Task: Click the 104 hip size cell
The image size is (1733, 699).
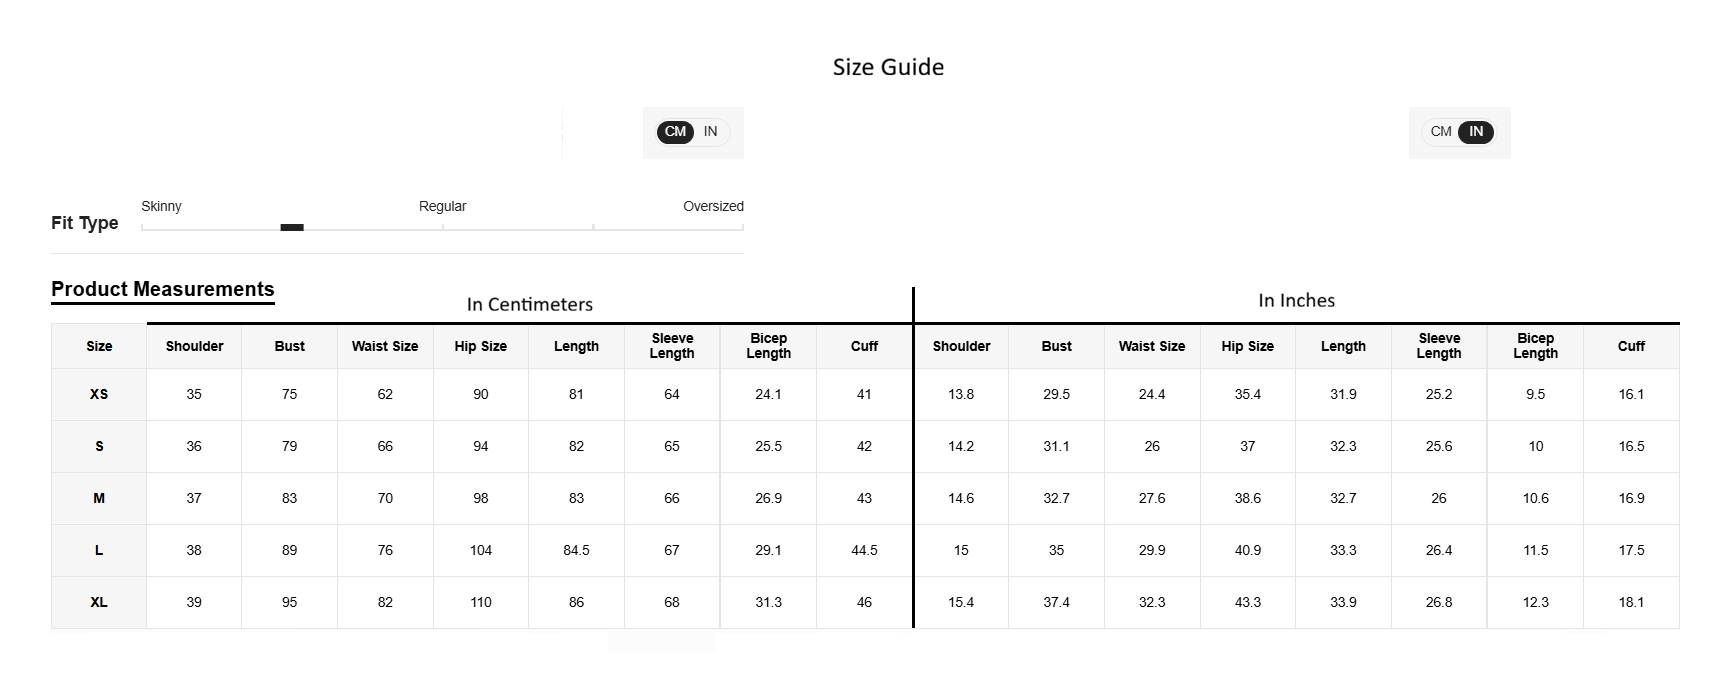Action: 481,551
